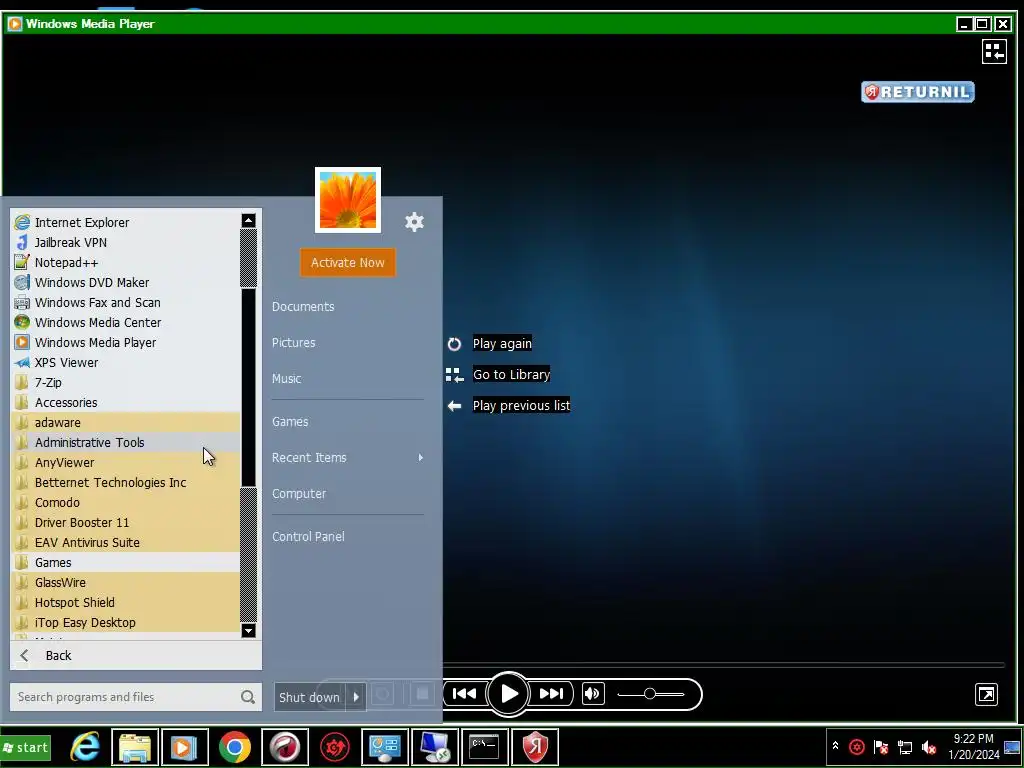The width and height of the screenshot is (1024, 768).
Task: Expand the iTop Easy Desktop folder
Action: tap(125, 622)
